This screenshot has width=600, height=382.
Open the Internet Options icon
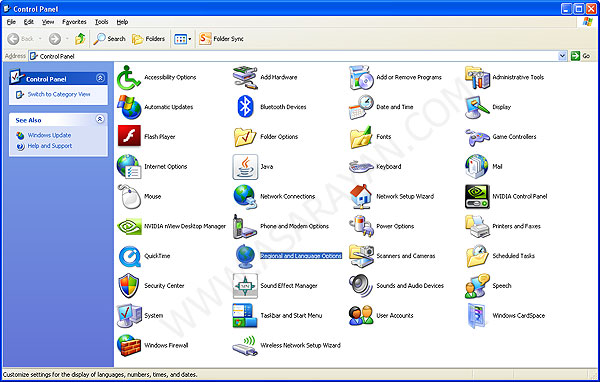point(129,167)
